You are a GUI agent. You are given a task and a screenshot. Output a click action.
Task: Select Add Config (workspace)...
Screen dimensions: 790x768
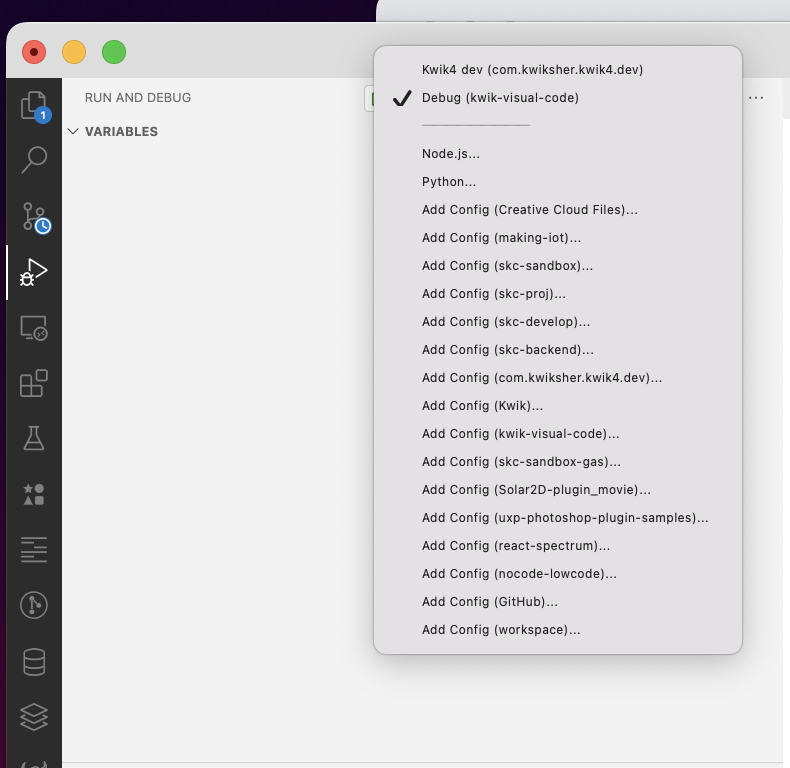[558, 629]
